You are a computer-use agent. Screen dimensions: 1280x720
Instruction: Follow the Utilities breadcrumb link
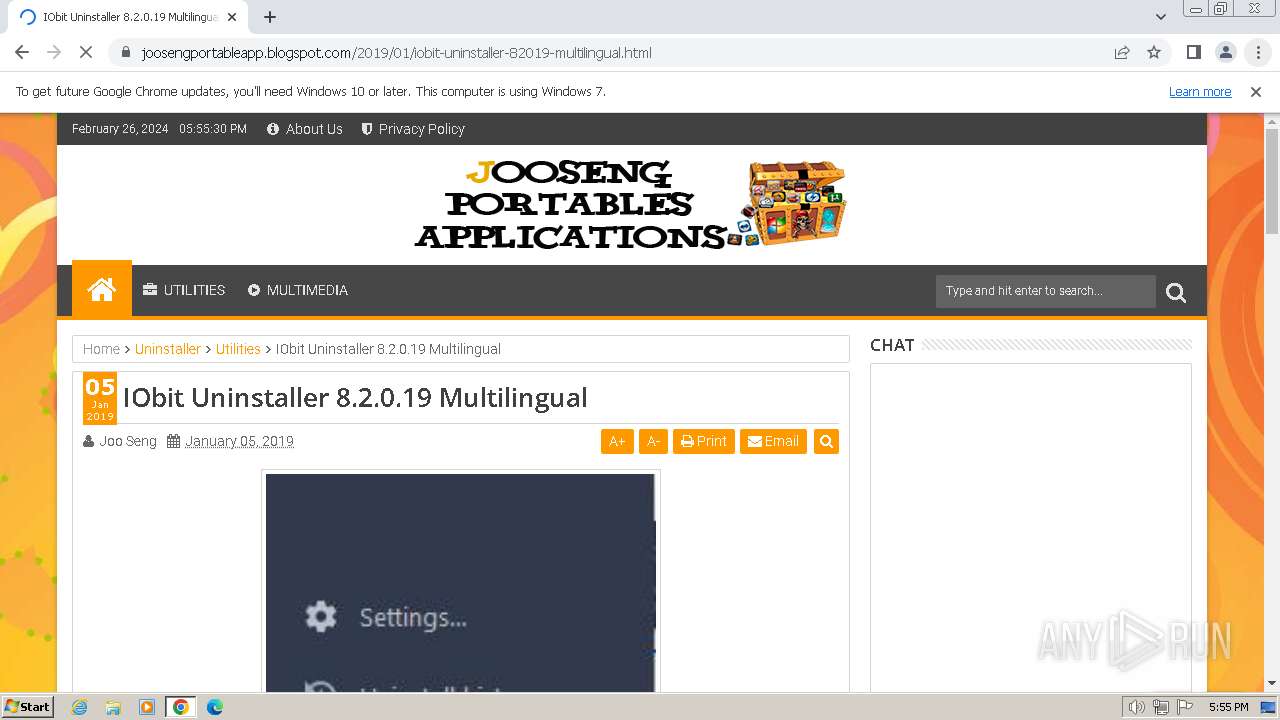tap(238, 349)
